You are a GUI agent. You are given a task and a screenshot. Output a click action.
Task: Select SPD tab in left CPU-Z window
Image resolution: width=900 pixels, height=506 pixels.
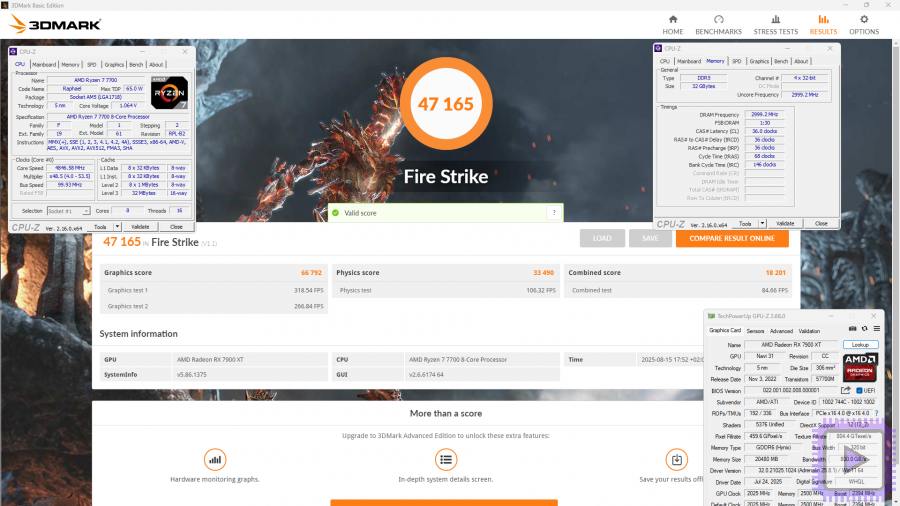pyautogui.click(x=92, y=65)
